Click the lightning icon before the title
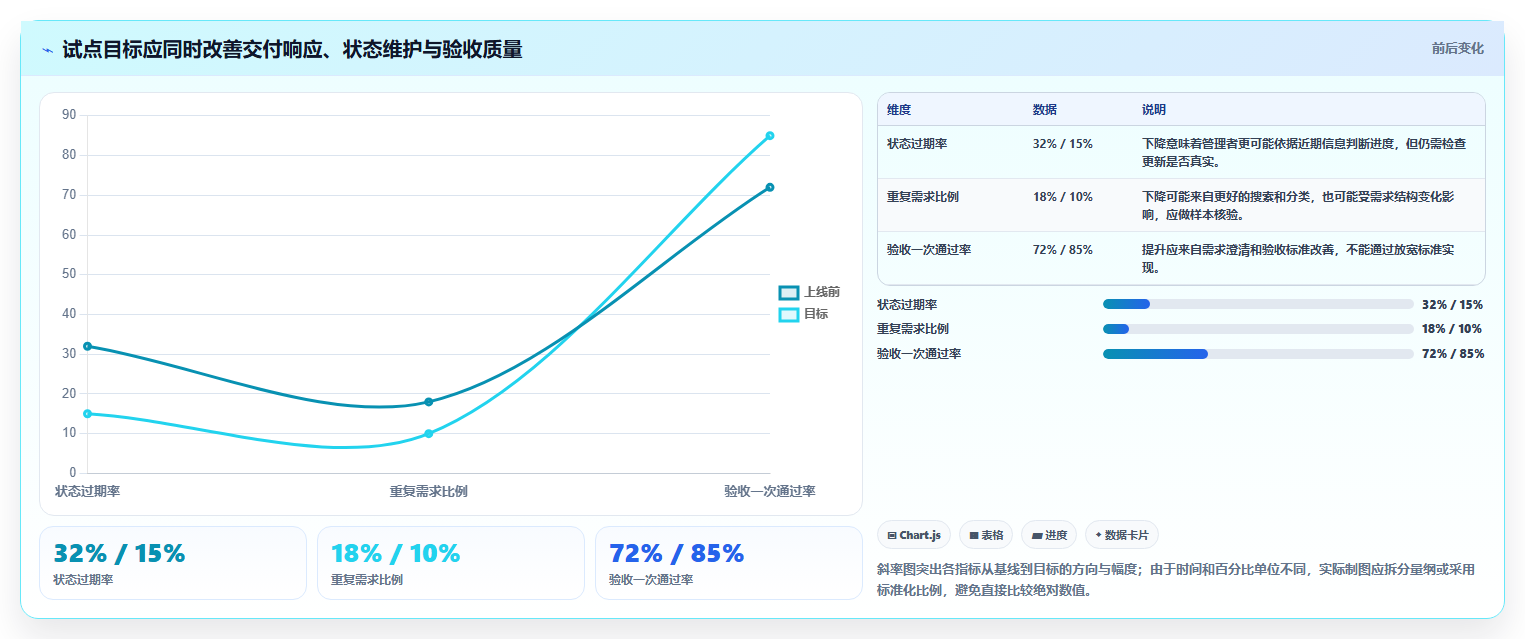The height and width of the screenshot is (639, 1525). point(47,50)
